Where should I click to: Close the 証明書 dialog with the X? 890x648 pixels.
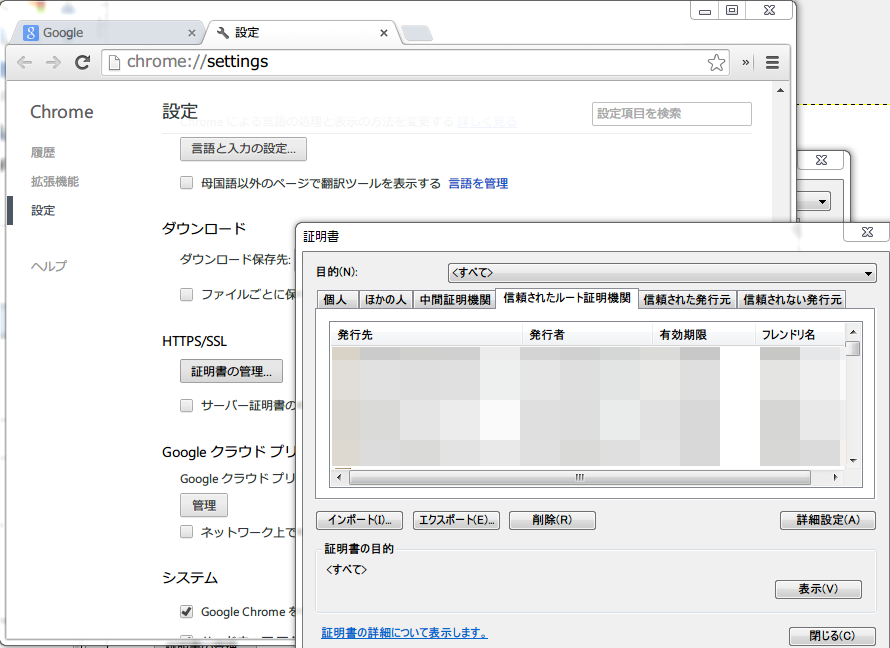867,232
